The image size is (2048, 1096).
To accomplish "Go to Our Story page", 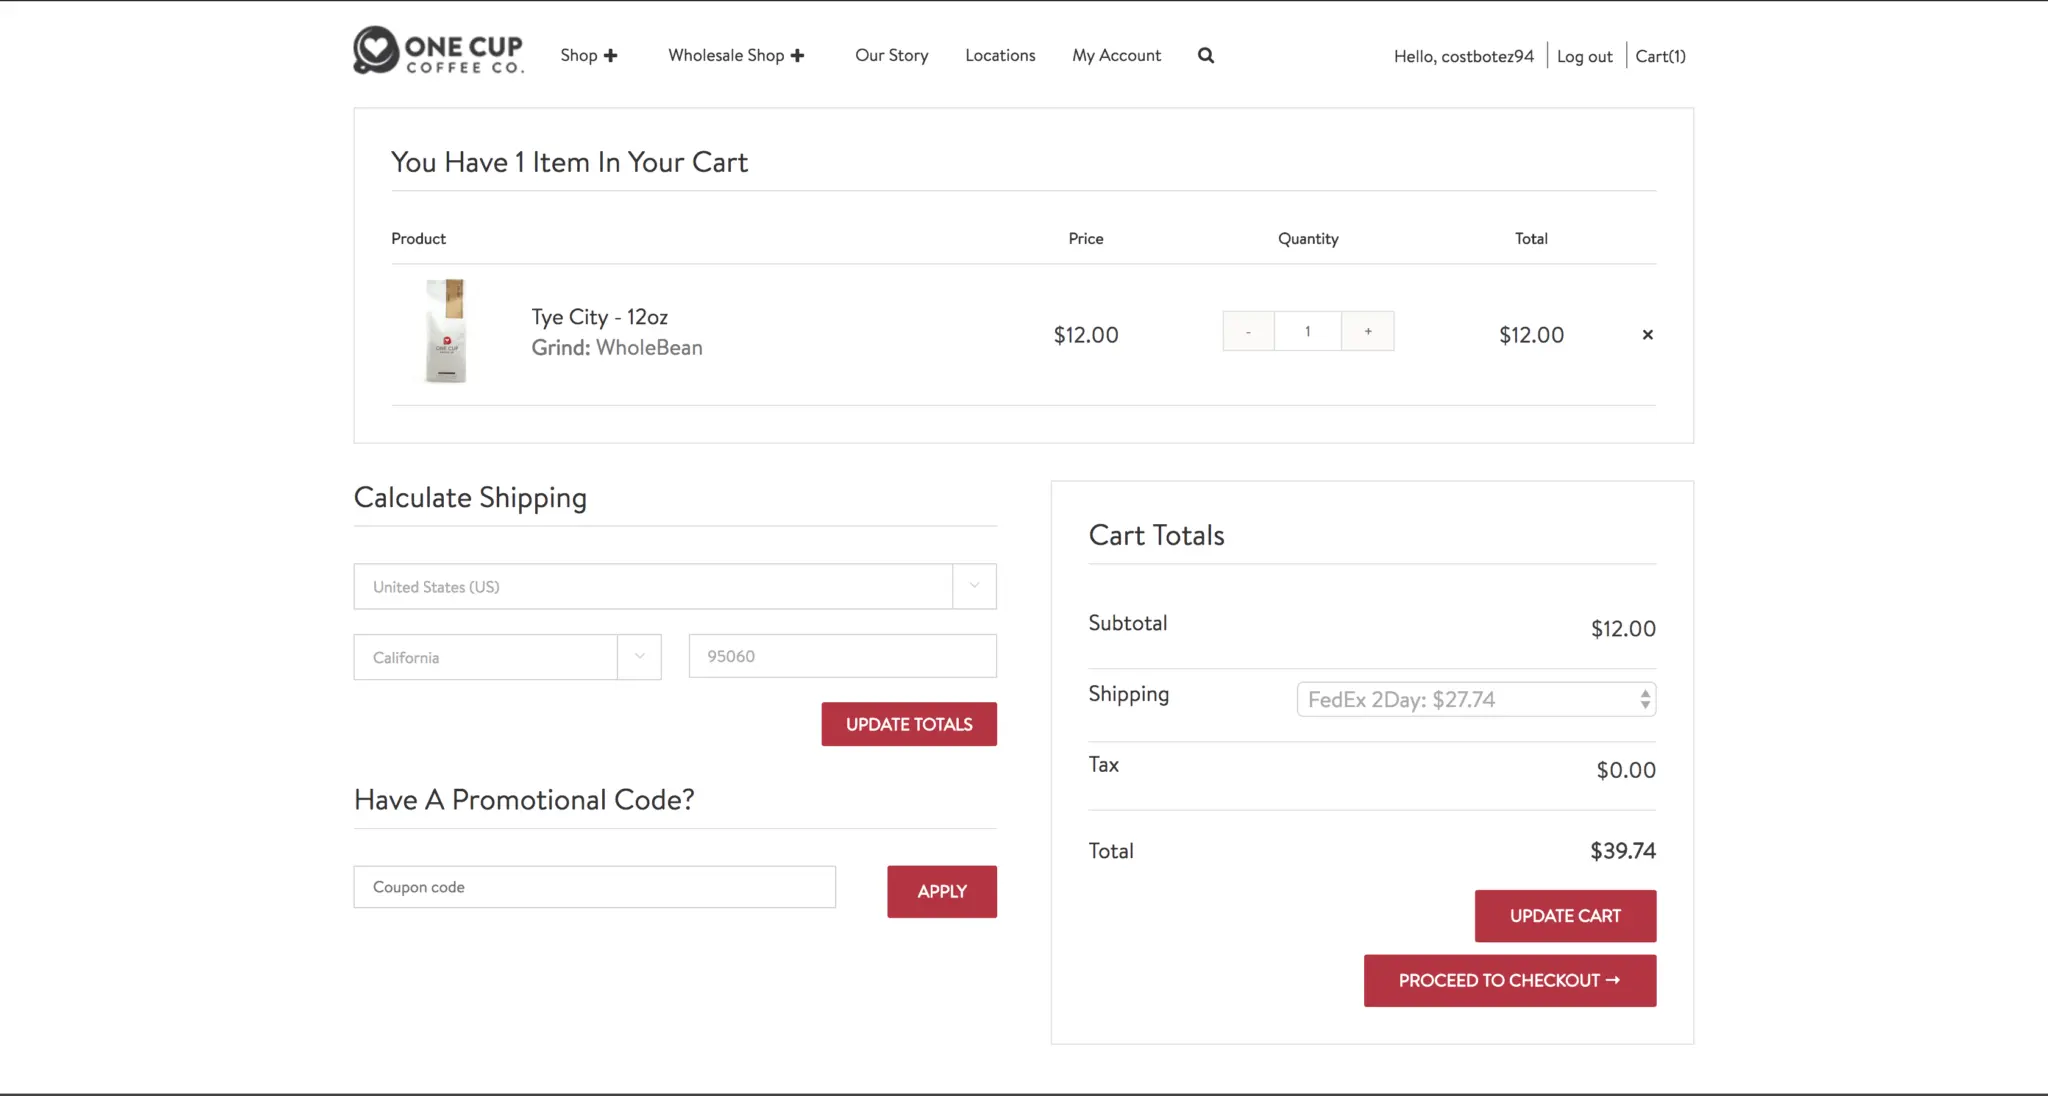I will tap(891, 56).
